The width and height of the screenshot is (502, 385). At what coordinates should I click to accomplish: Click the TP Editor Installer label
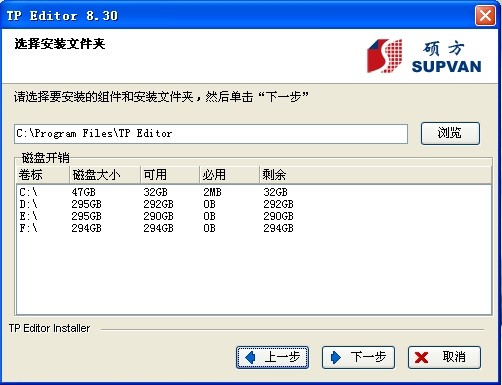[x=49, y=328]
